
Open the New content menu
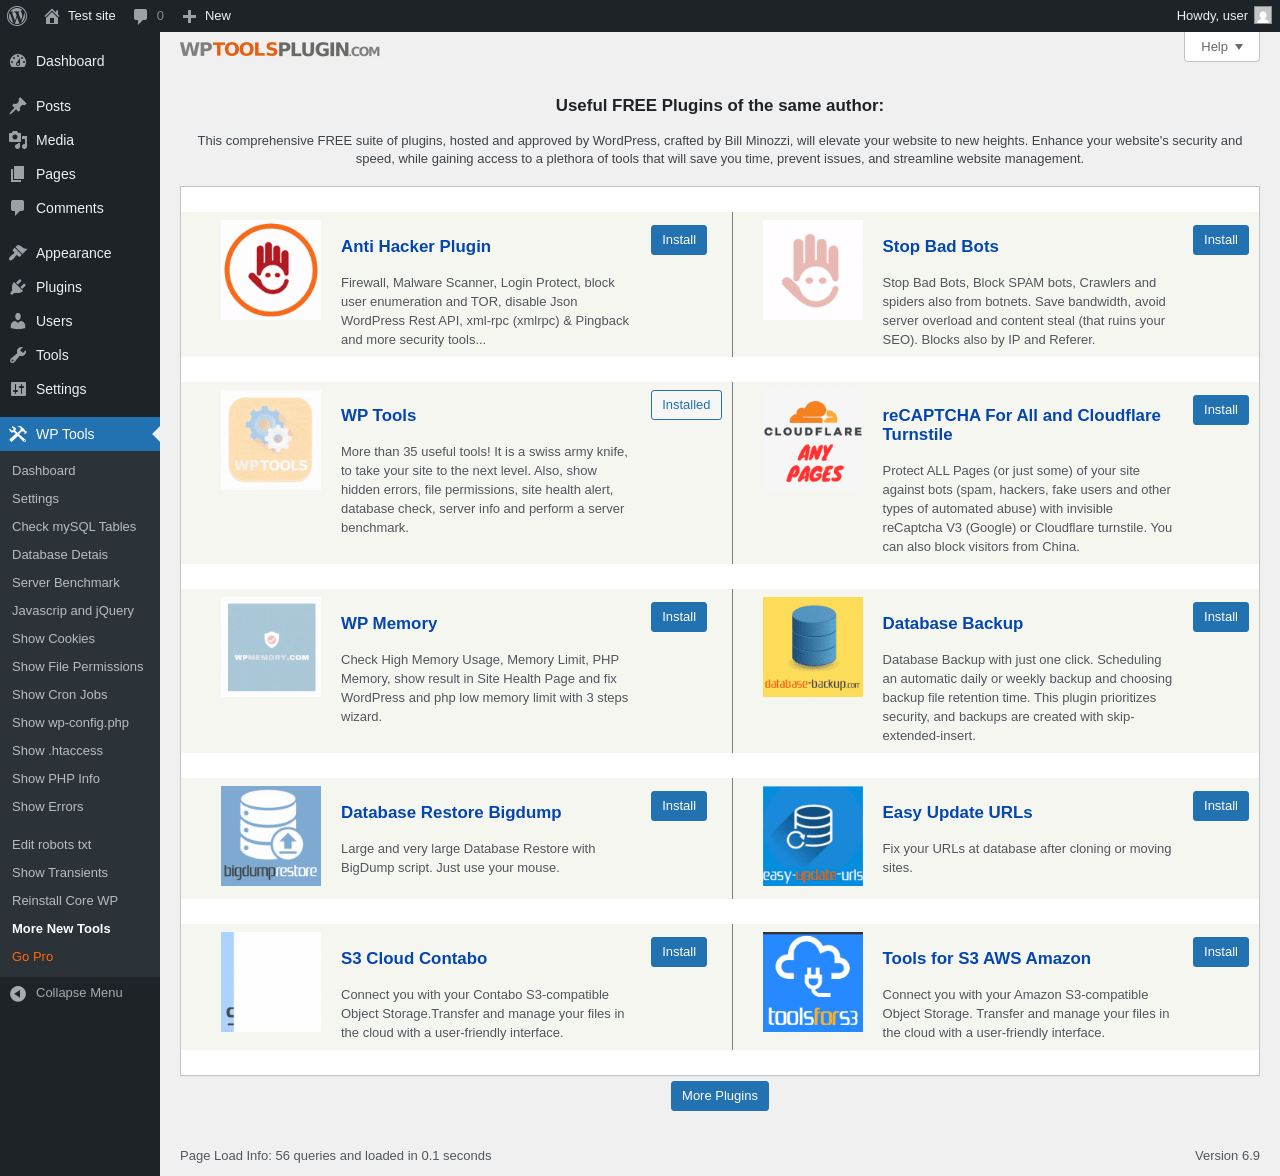point(207,16)
